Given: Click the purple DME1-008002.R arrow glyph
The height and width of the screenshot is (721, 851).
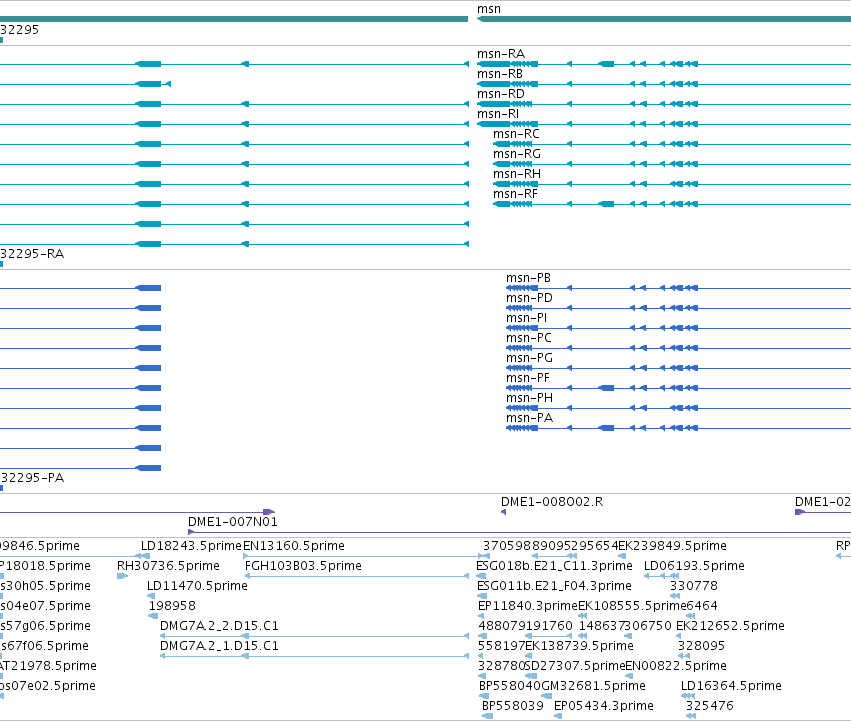Looking at the screenshot, I should click(503, 512).
